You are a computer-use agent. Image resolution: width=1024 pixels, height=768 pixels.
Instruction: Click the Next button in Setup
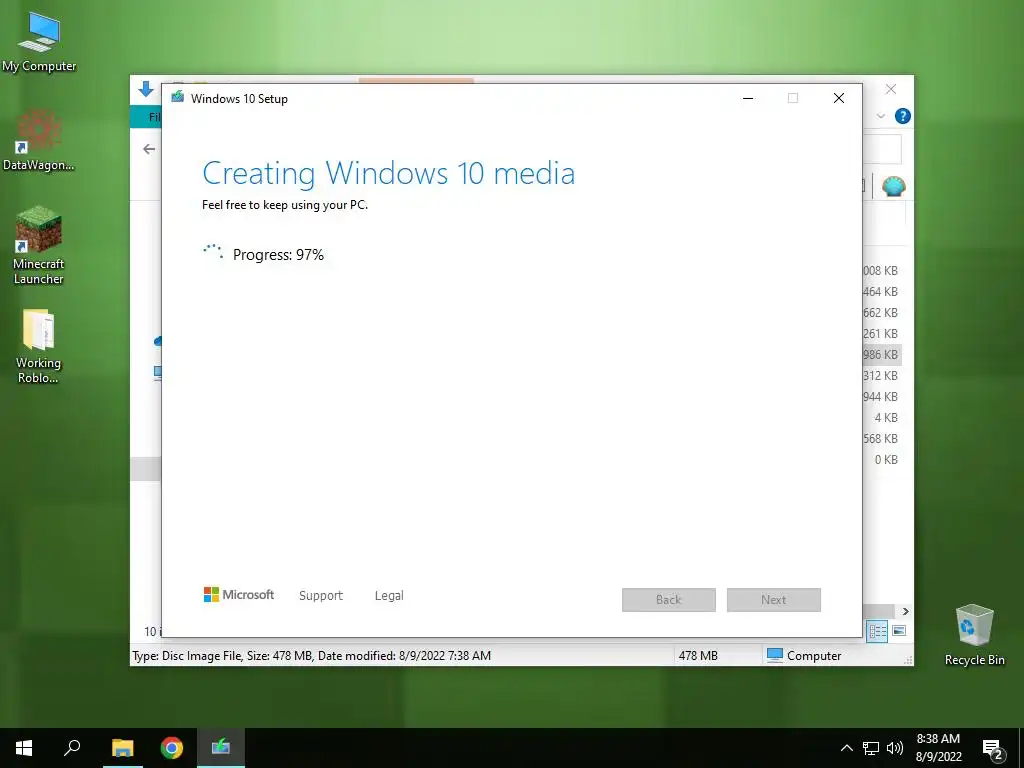(x=774, y=600)
